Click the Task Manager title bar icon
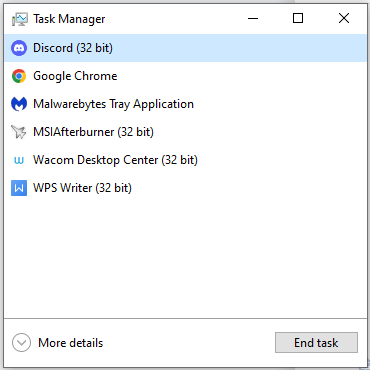Screen dimensions: 370x370 [20, 19]
